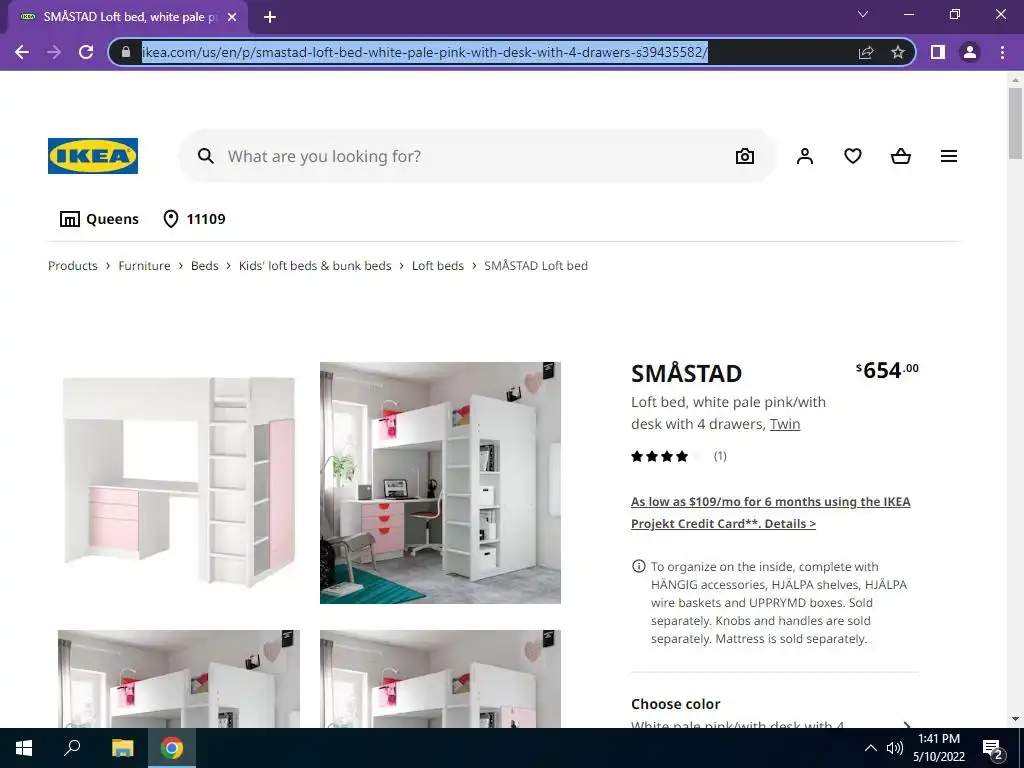Open the shopping bag icon
Image resolution: width=1024 pixels, height=768 pixels.
(x=901, y=156)
